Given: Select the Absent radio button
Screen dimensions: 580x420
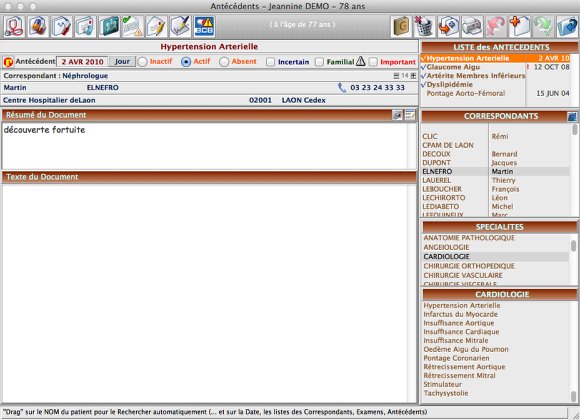Looking at the screenshot, I should pyautogui.click(x=224, y=62).
